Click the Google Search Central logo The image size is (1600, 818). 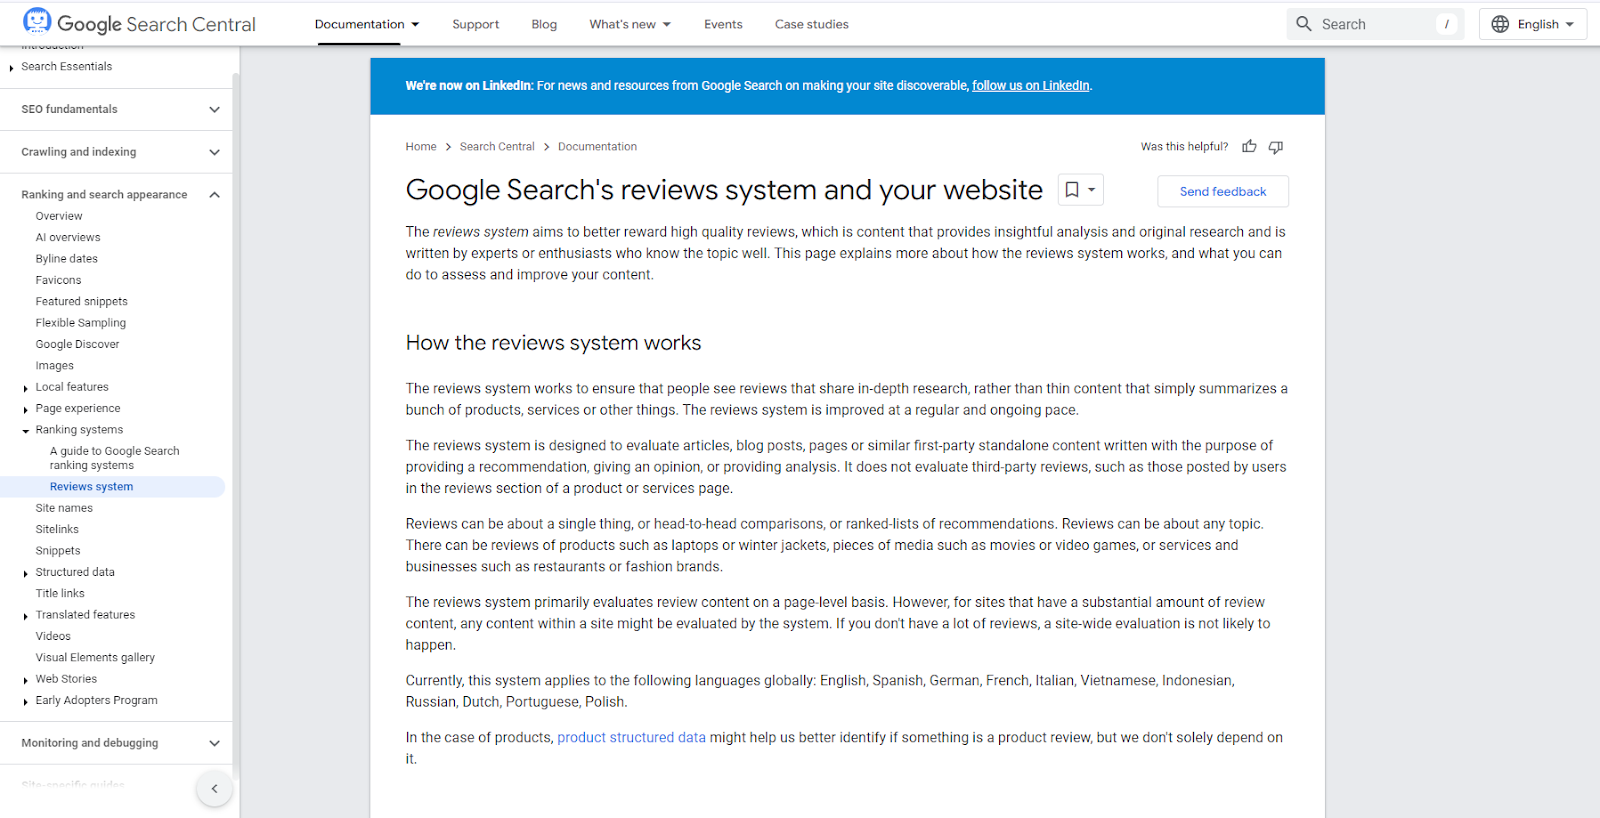point(139,24)
